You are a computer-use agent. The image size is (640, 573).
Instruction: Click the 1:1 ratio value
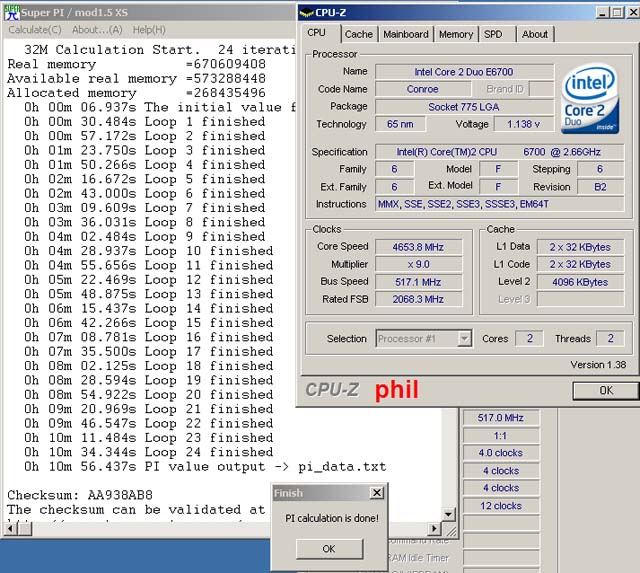501,435
